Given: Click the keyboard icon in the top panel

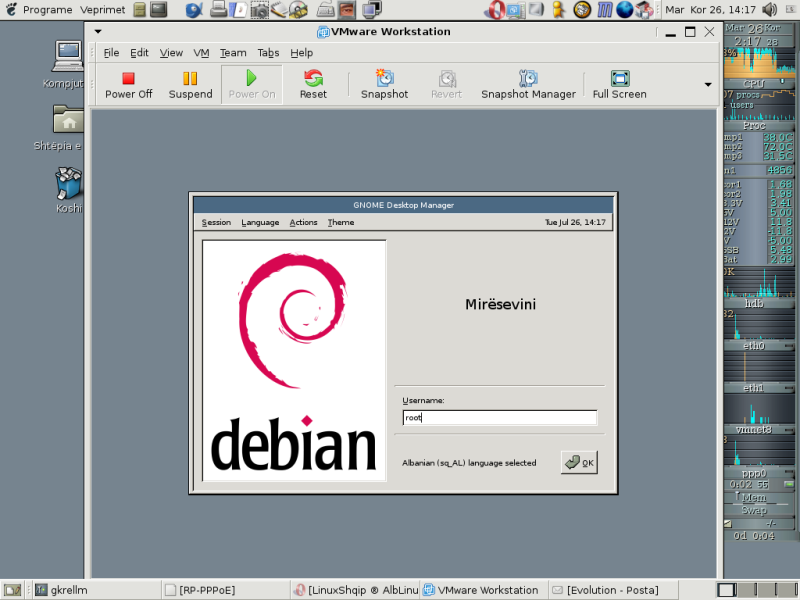Looking at the screenshot, I should tap(324, 10).
